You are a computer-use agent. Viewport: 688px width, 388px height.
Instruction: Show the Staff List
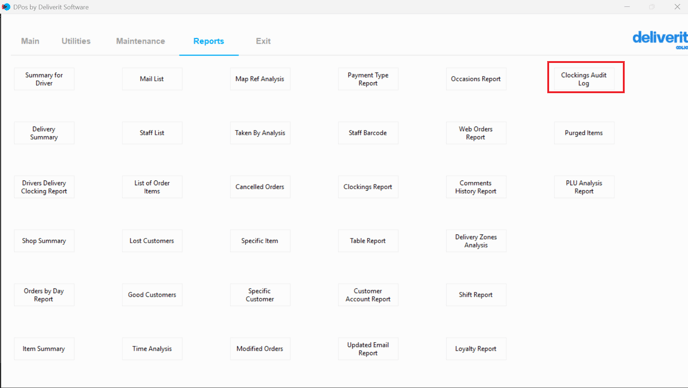[152, 133]
